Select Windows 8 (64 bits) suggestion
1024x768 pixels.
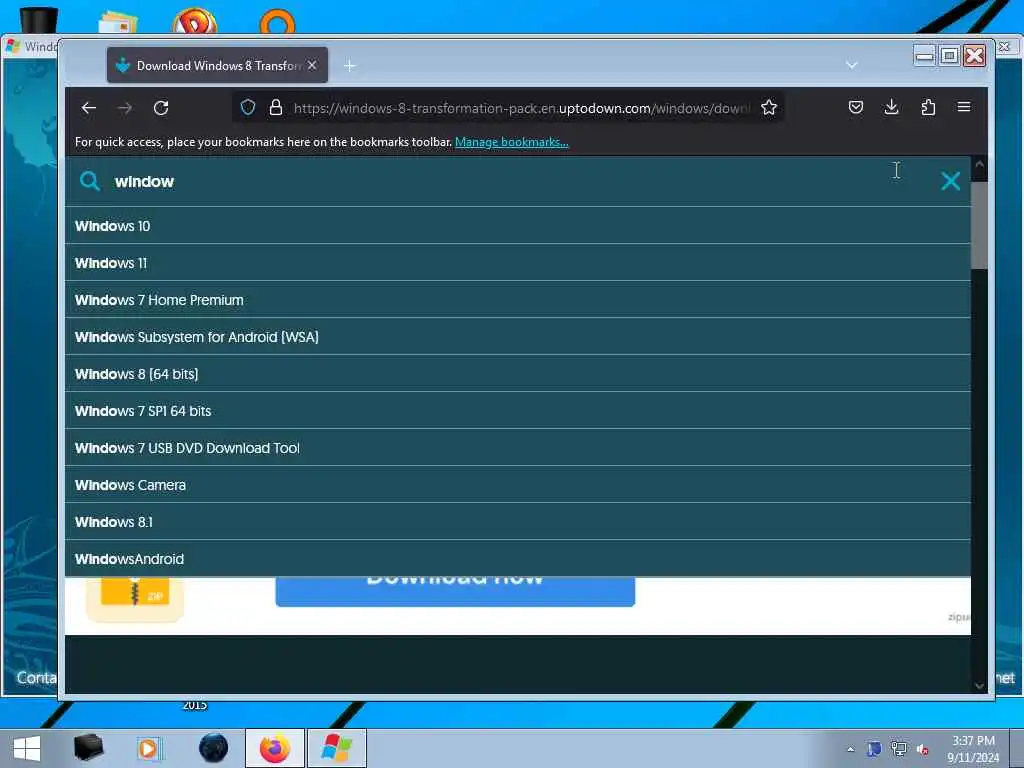pos(518,374)
